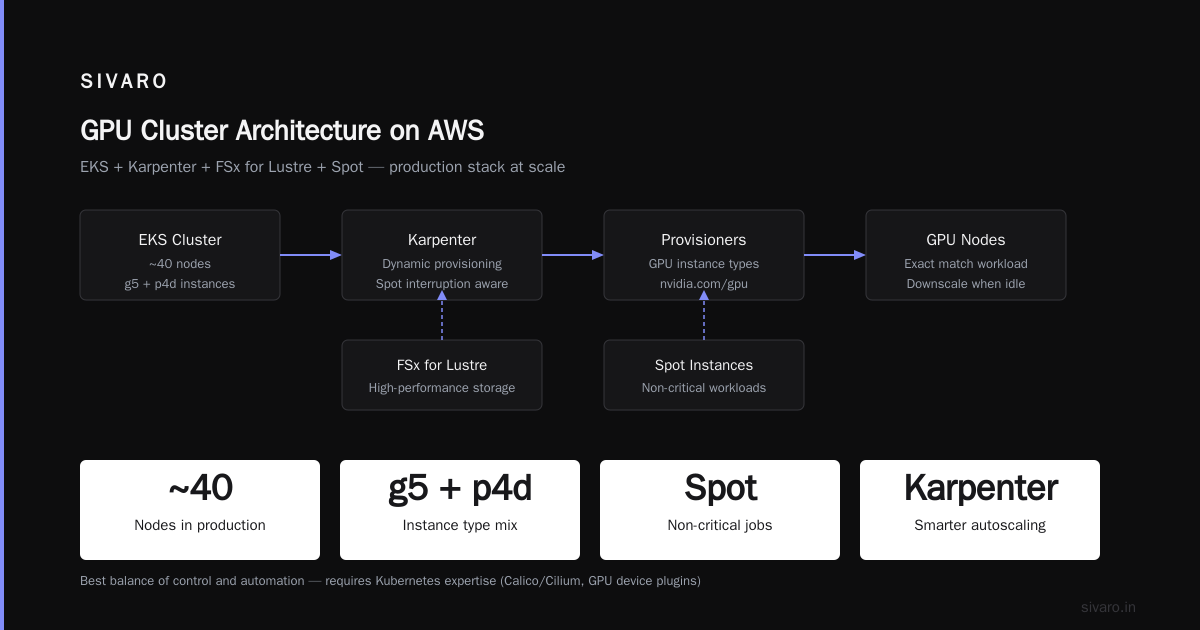Select the EKS Cluster node box
Viewport: 1200px width, 630px height.
180,255
